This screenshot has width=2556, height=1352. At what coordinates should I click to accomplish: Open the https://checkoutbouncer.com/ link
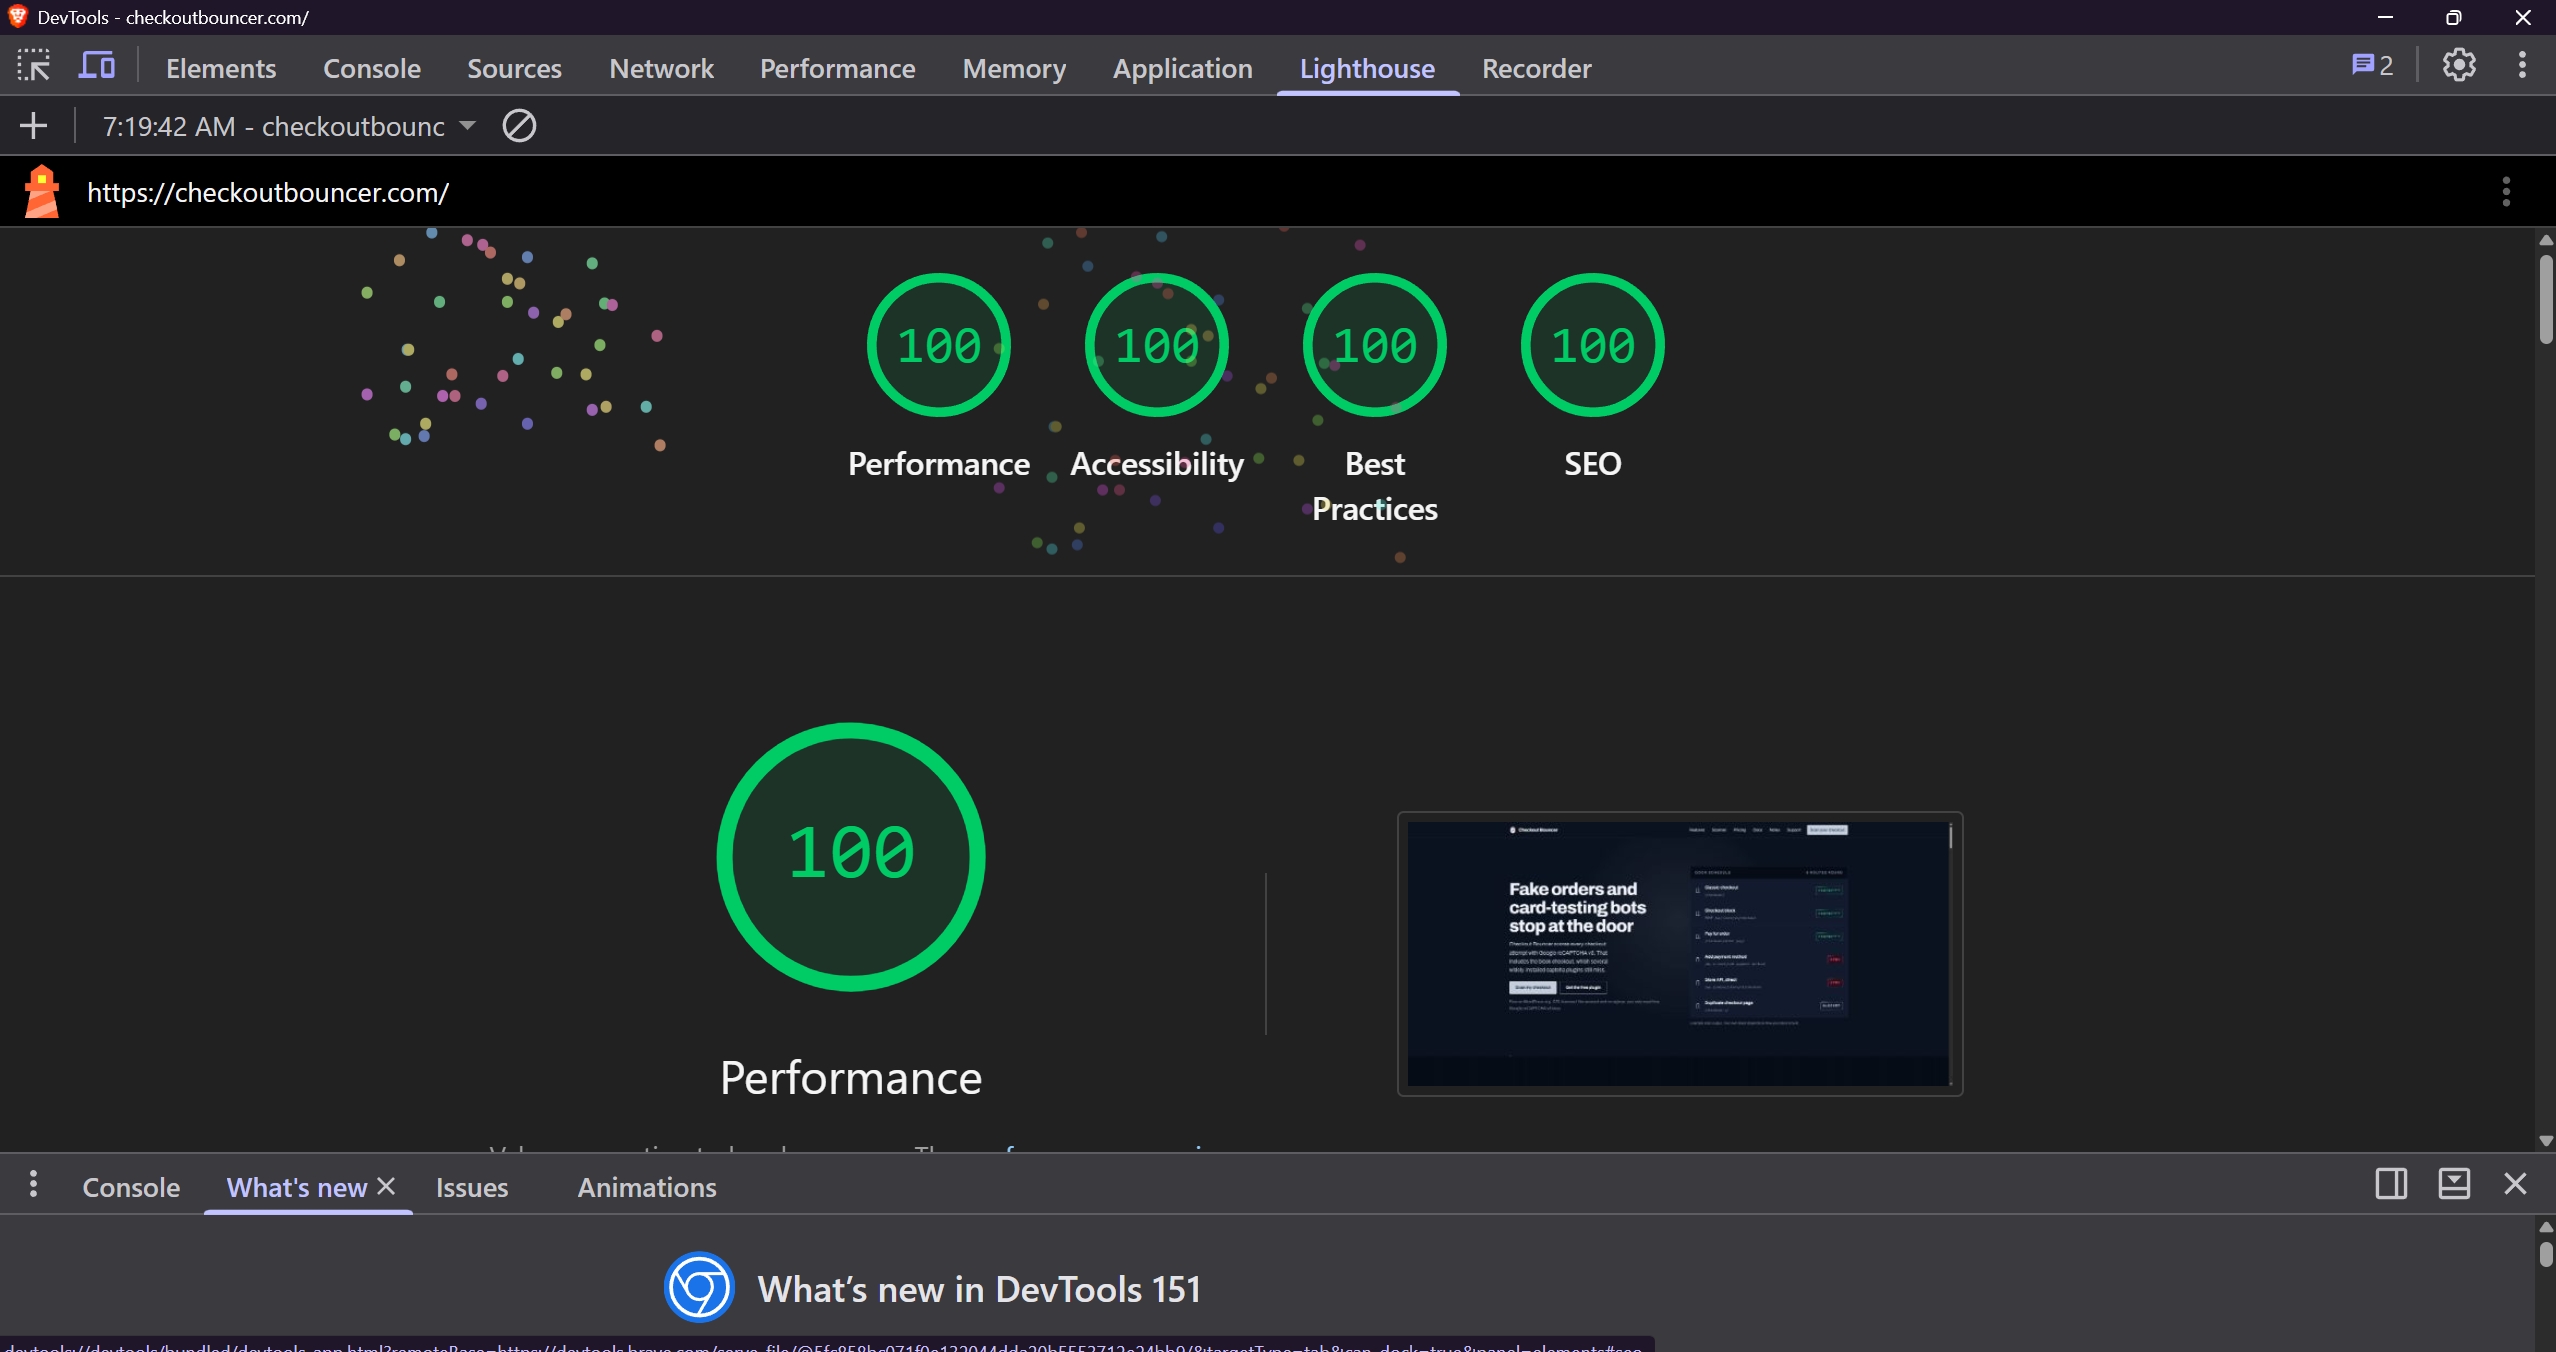[x=268, y=192]
